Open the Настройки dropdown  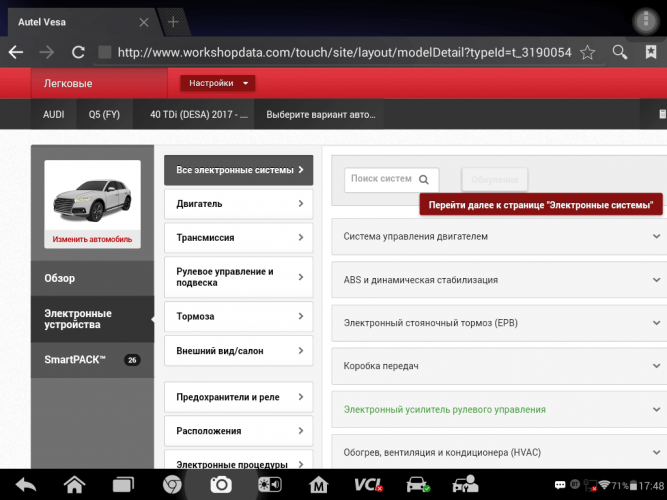tap(218, 83)
